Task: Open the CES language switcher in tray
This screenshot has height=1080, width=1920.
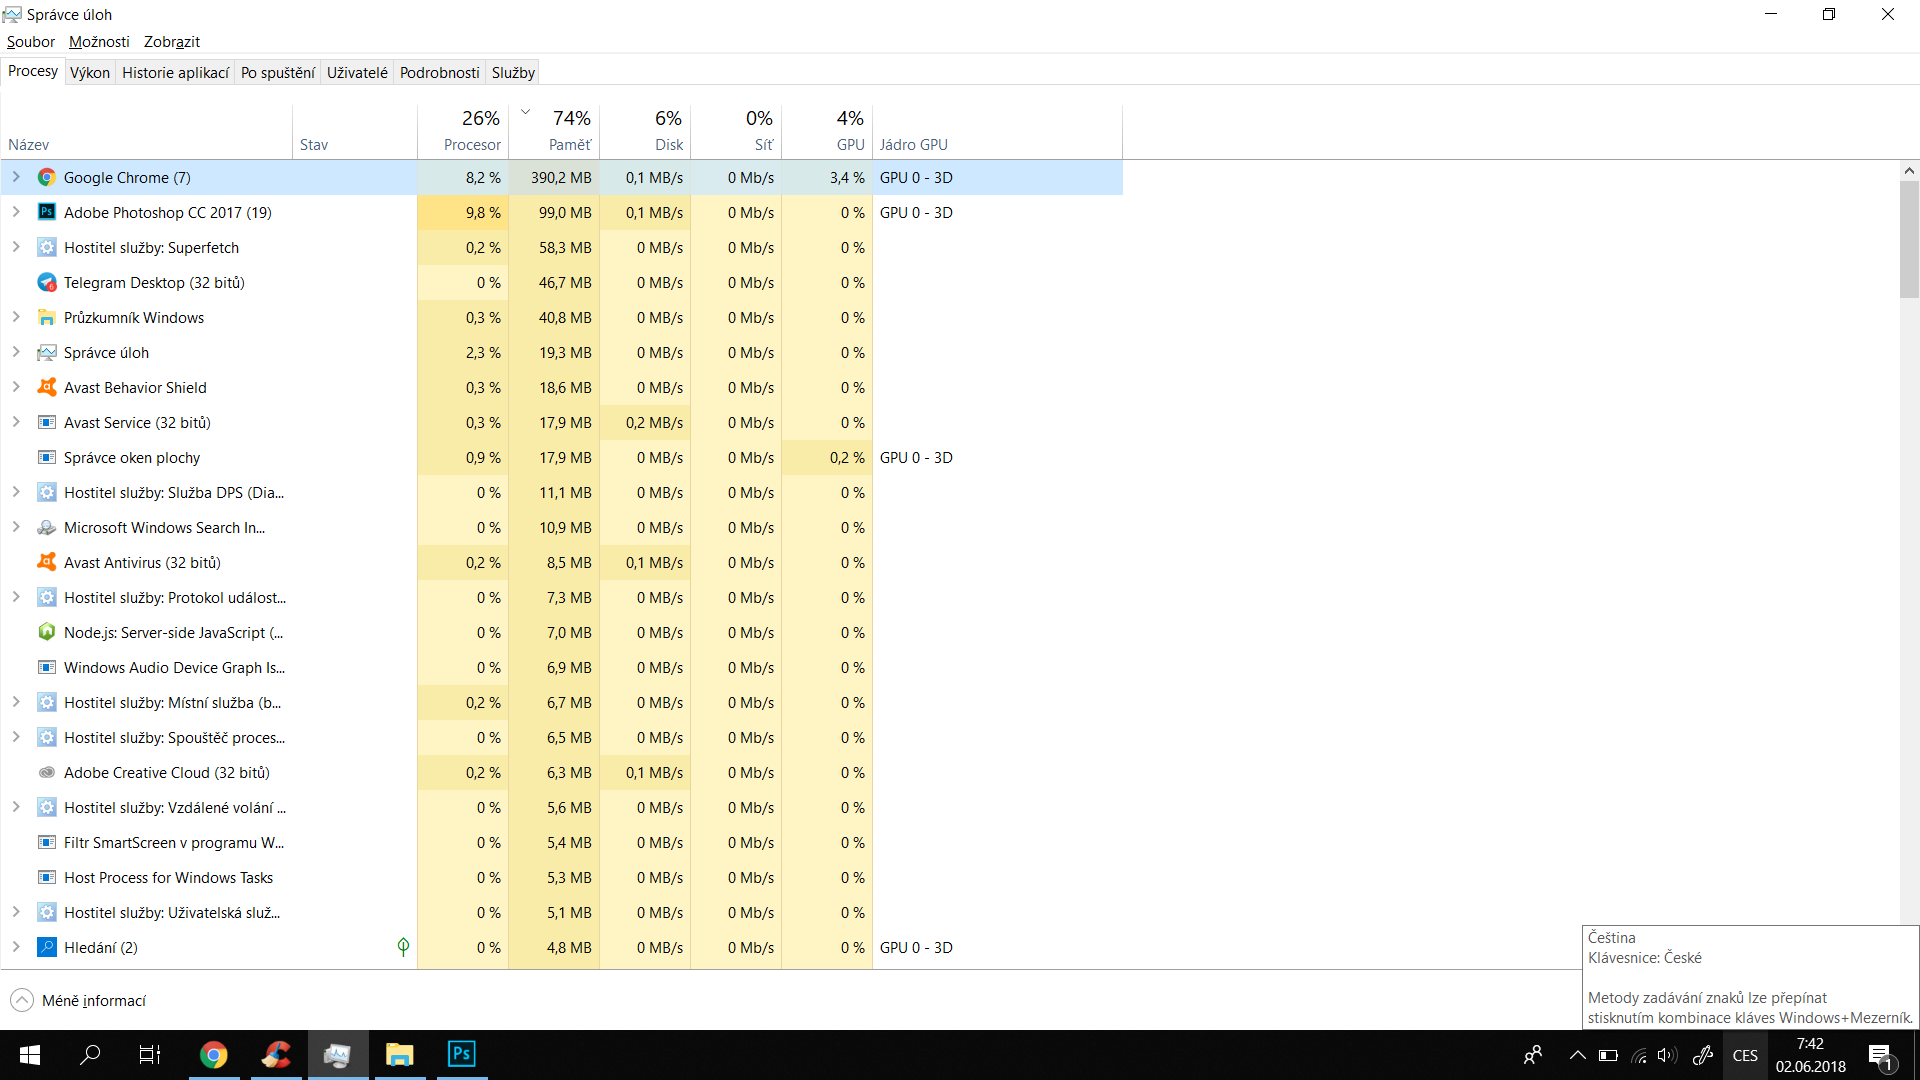Action: [1745, 1055]
